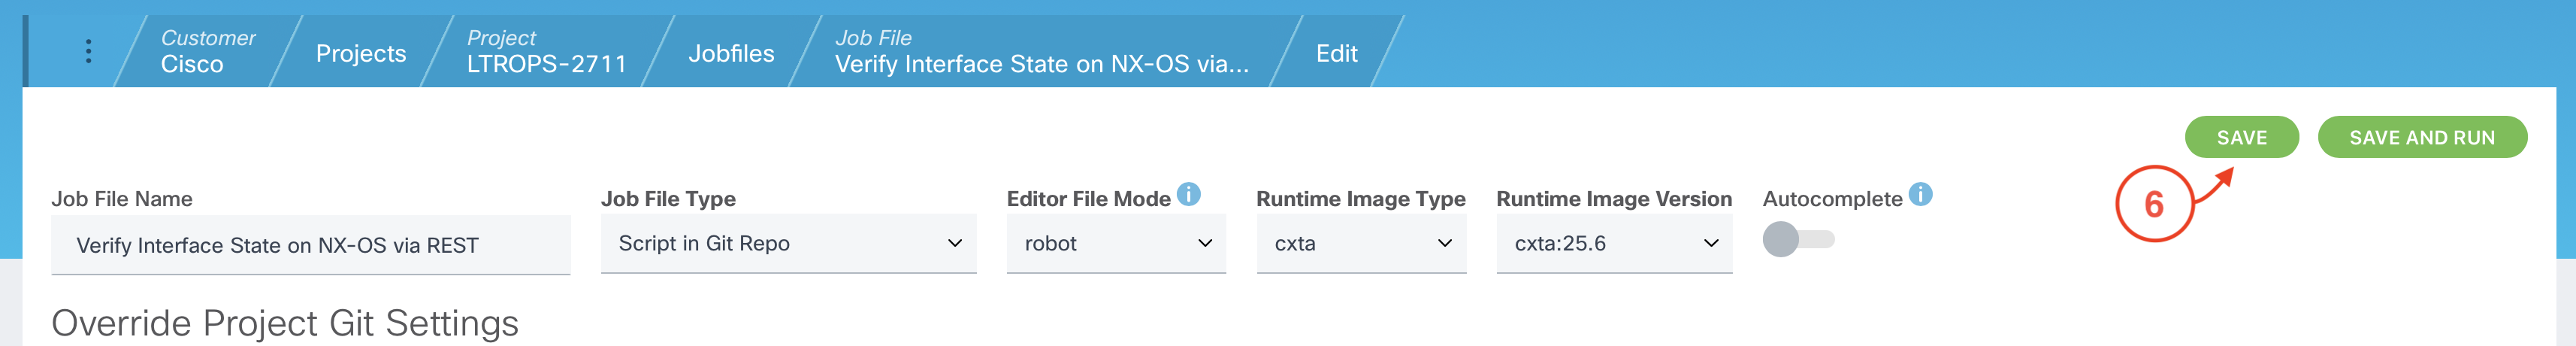Screen dimensions: 2576x346
Task: Open the Job File breadcrumb item
Action: 1041,52
